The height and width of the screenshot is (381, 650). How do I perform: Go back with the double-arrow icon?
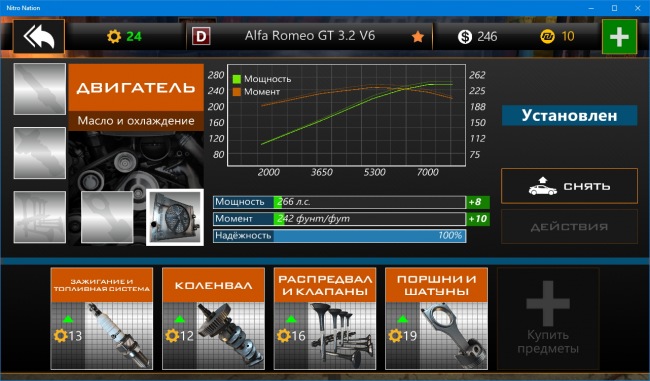pyautogui.click(x=39, y=36)
